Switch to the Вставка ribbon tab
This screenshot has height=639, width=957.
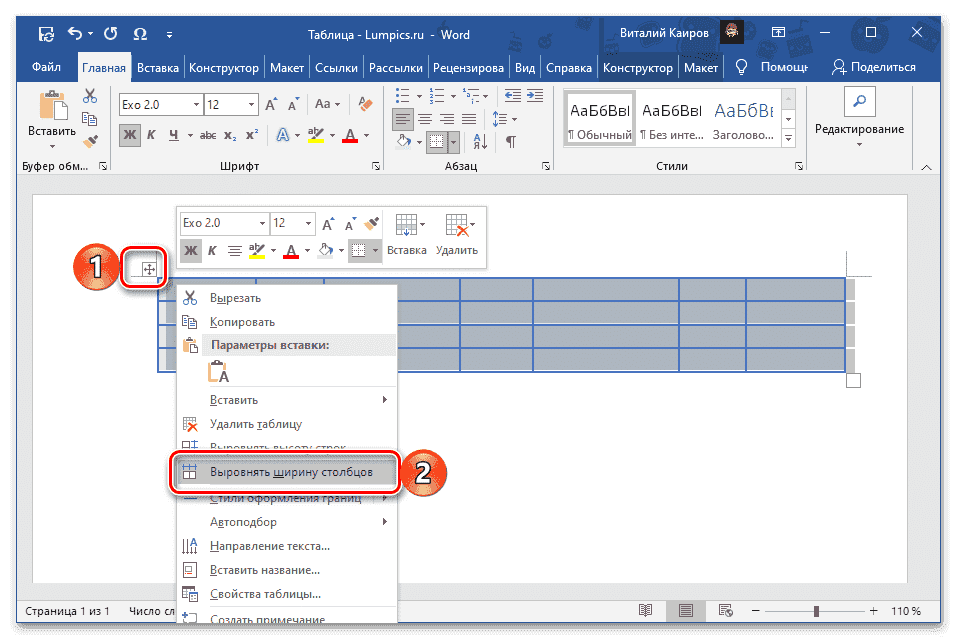[158, 68]
